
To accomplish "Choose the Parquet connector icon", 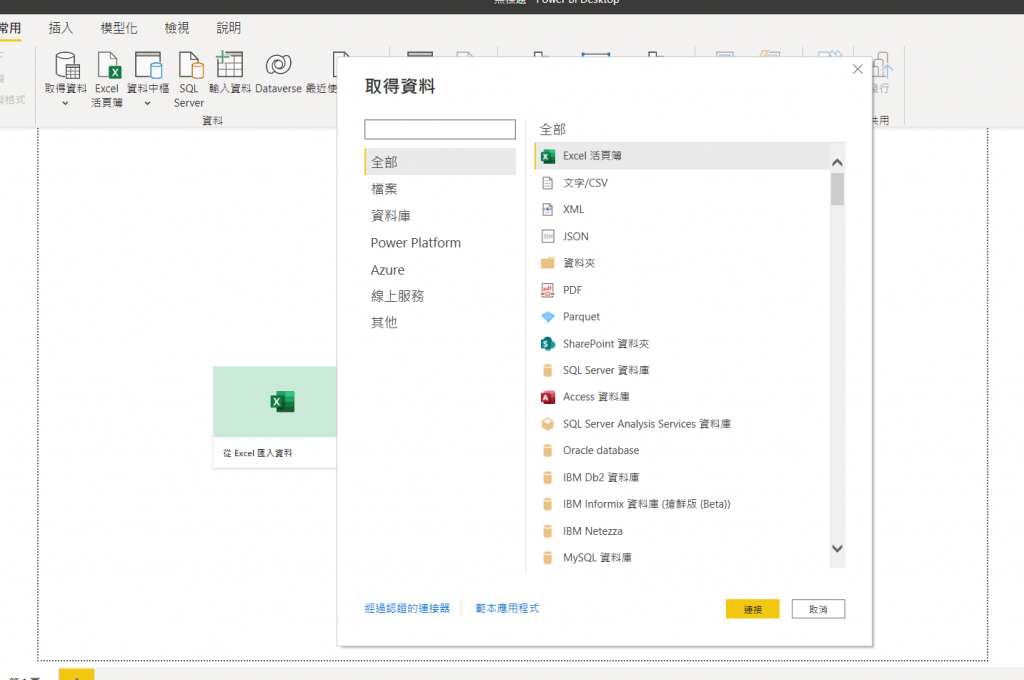I will [x=548, y=317].
